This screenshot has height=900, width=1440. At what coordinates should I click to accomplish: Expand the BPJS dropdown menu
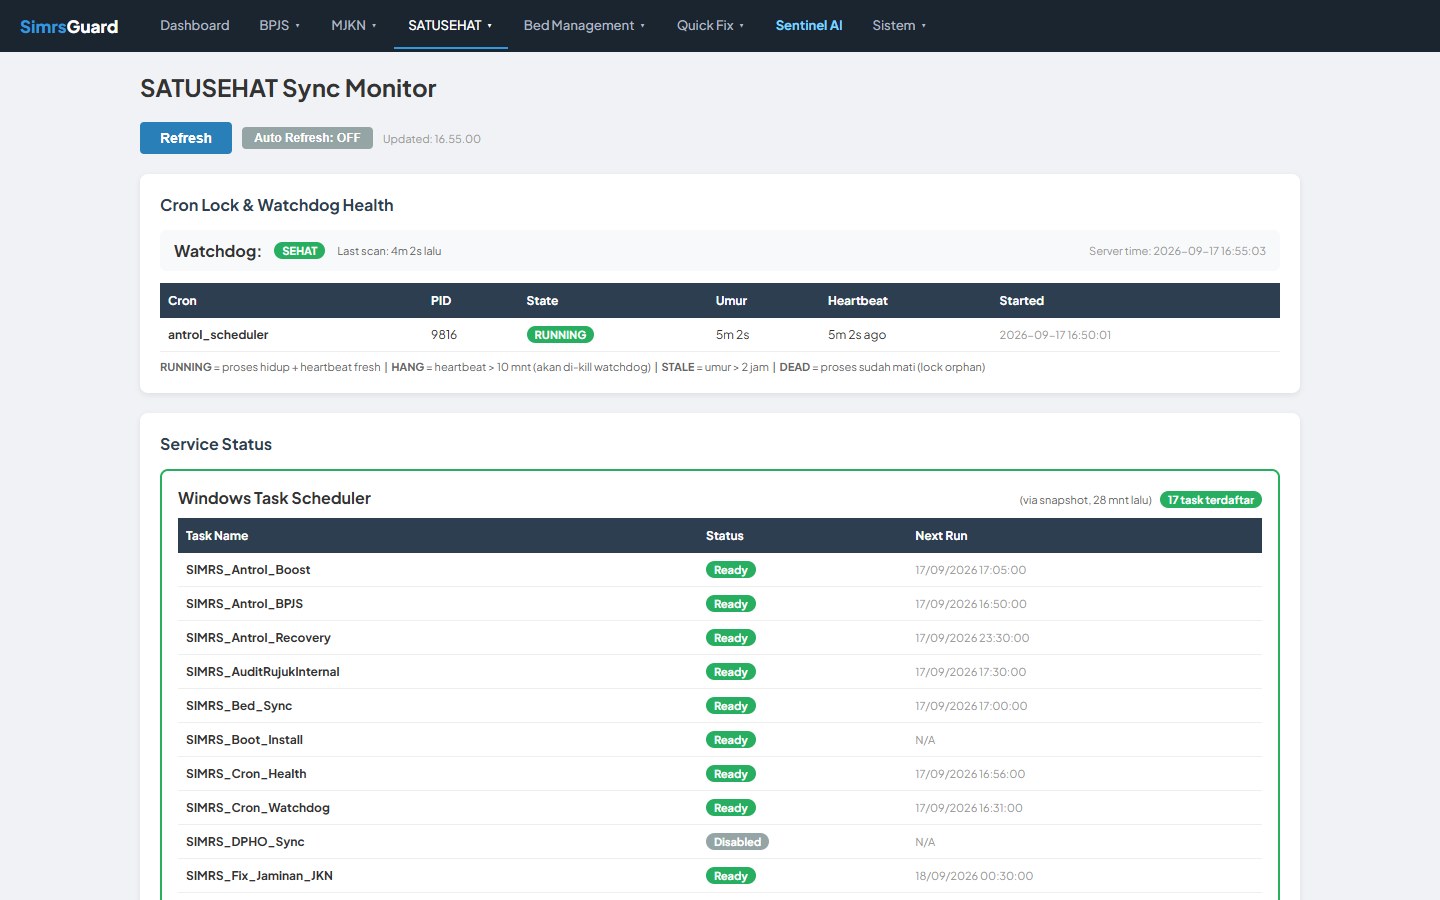coord(279,25)
